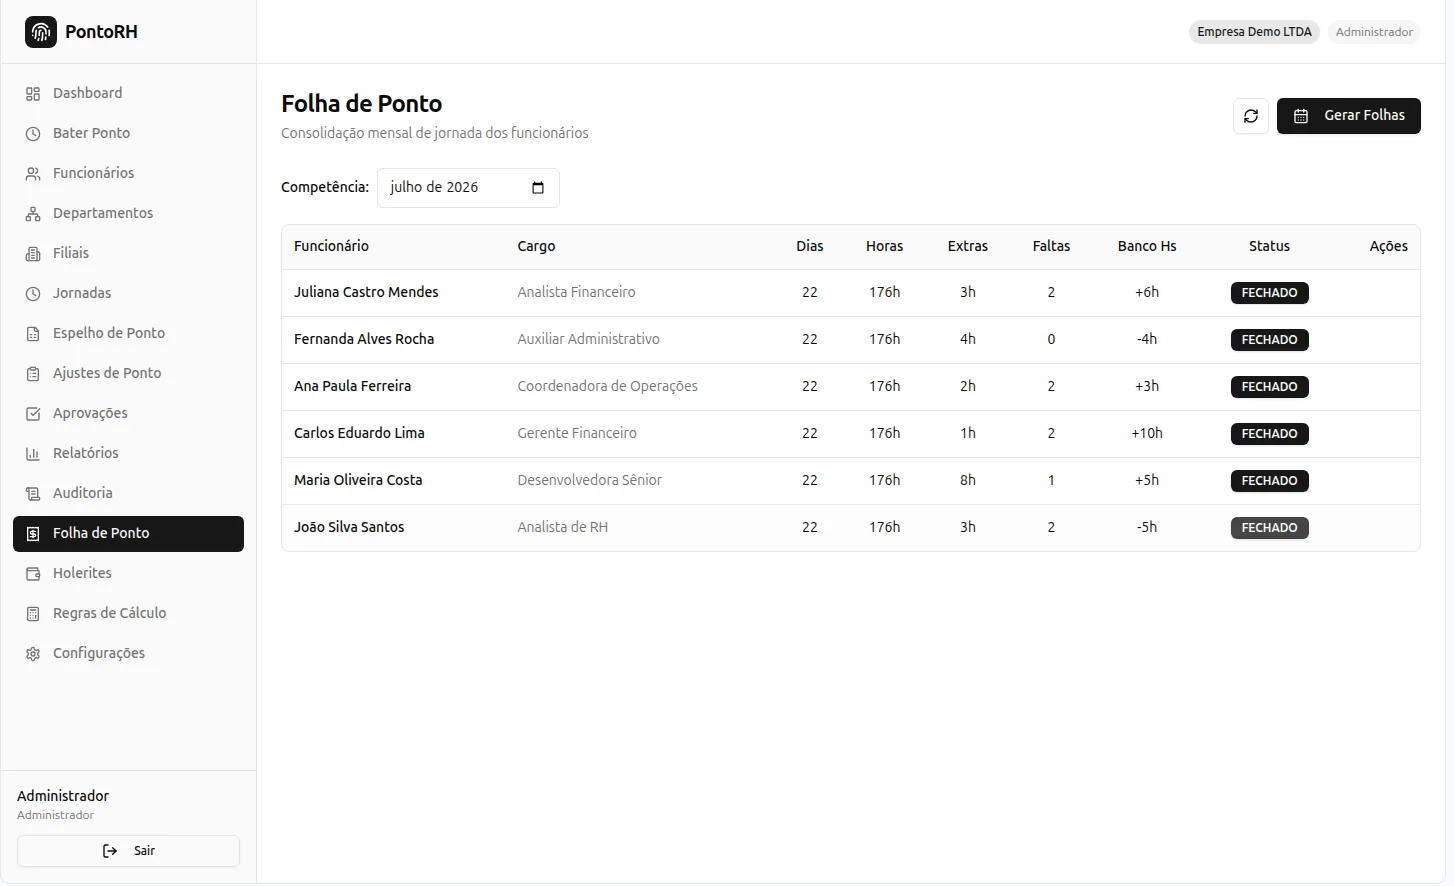Click the Espelho de Ponto document icon
Screen dimensions: 1454x886
(33, 333)
